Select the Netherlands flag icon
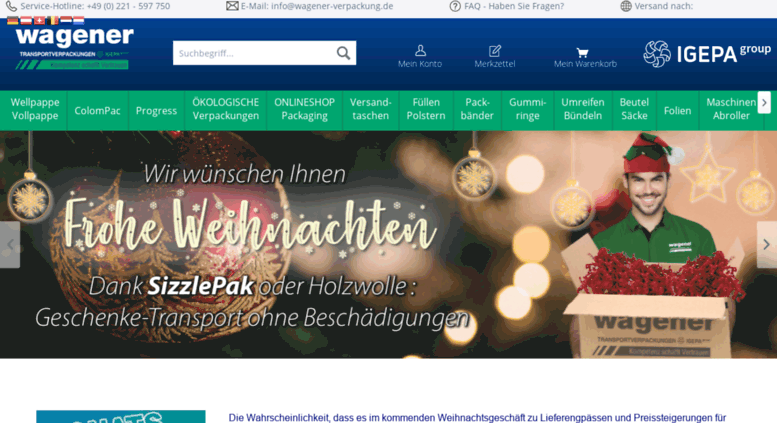 click(x=65, y=21)
